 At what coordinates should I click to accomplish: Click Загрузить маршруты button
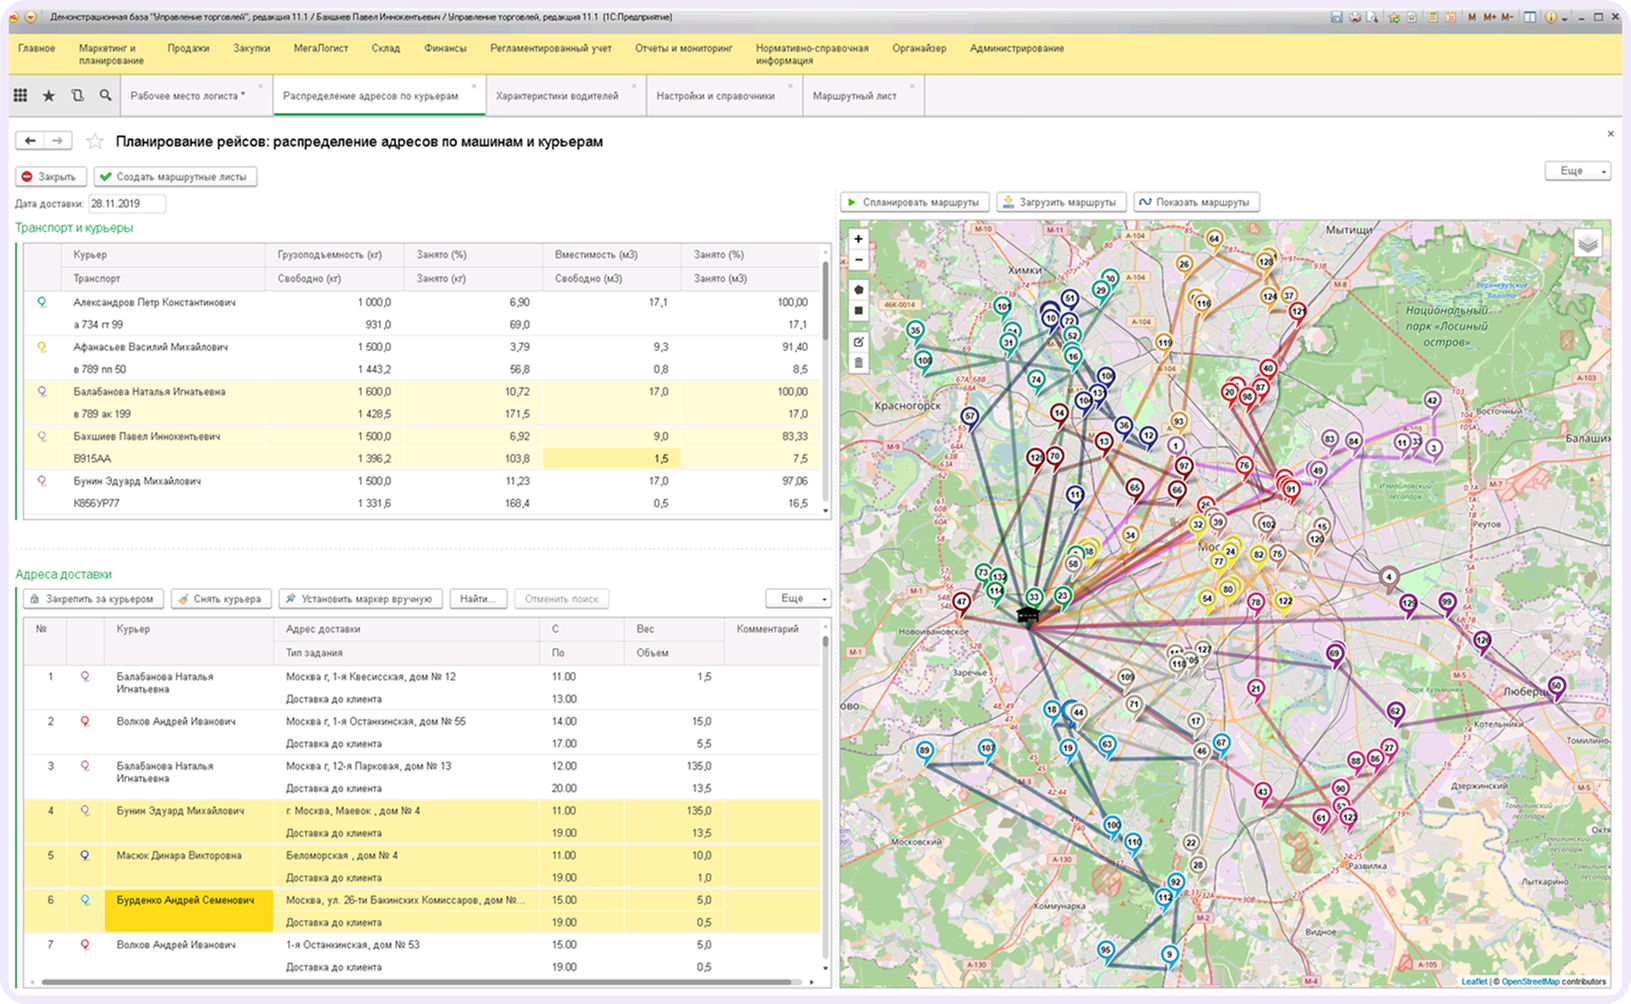[x=1061, y=202]
